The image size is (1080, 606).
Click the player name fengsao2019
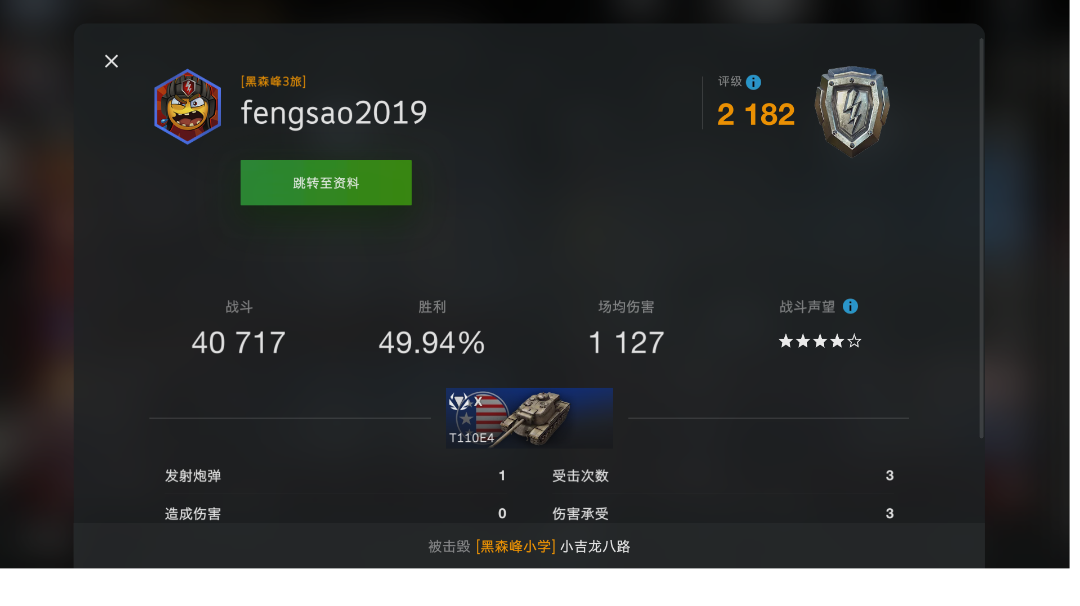click(x=333, y=113)
